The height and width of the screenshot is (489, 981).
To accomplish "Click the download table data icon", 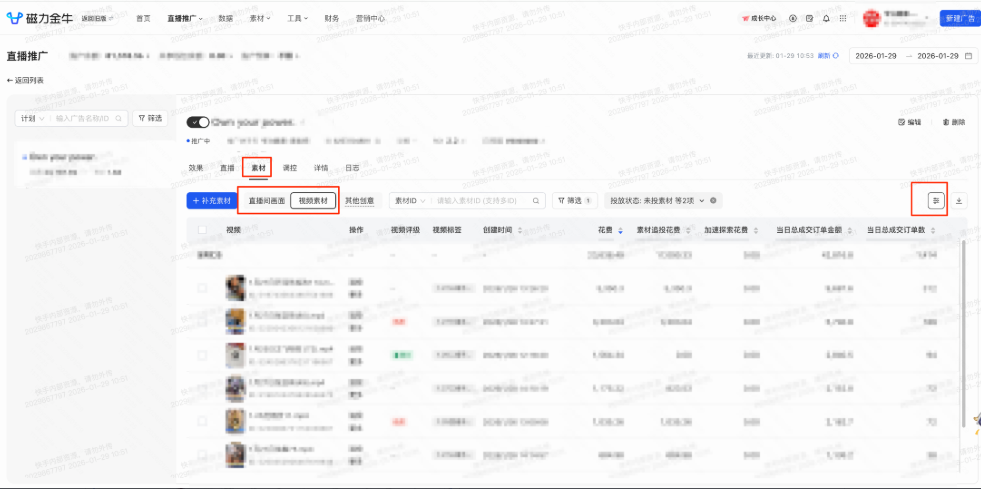I will pos(958,201).
